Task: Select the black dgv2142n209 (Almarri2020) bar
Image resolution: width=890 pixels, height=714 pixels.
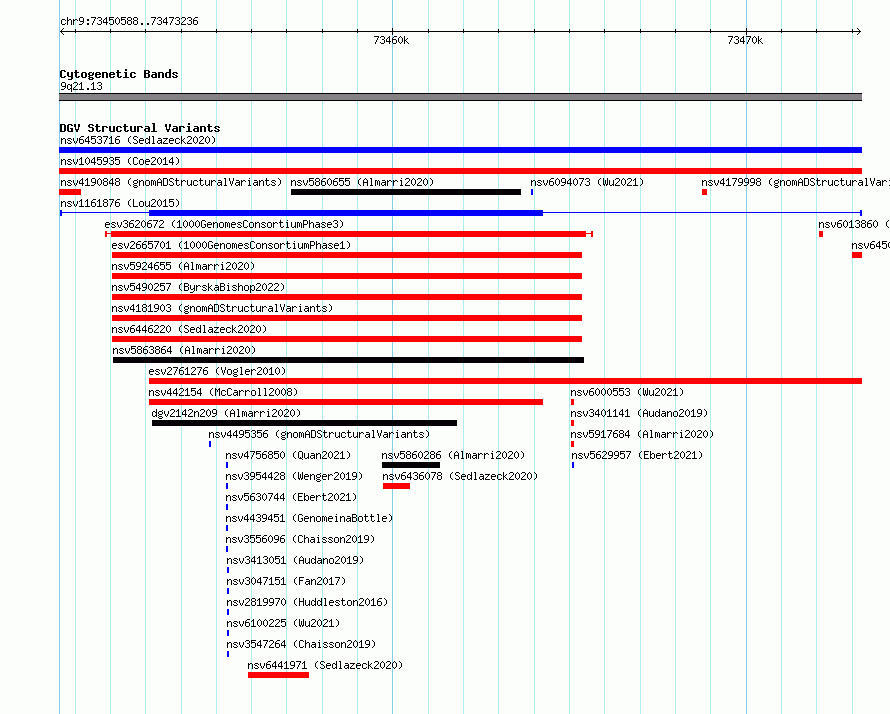Action: click(x=304, y=423)
